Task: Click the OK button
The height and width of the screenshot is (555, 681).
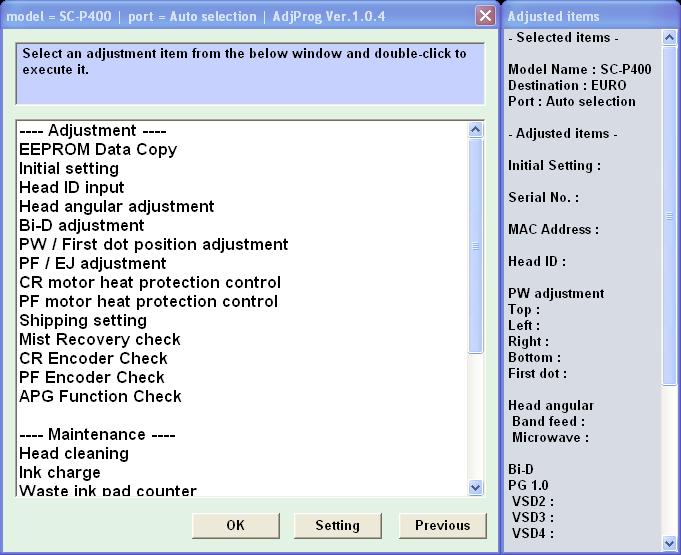Action: pos(235,525)
